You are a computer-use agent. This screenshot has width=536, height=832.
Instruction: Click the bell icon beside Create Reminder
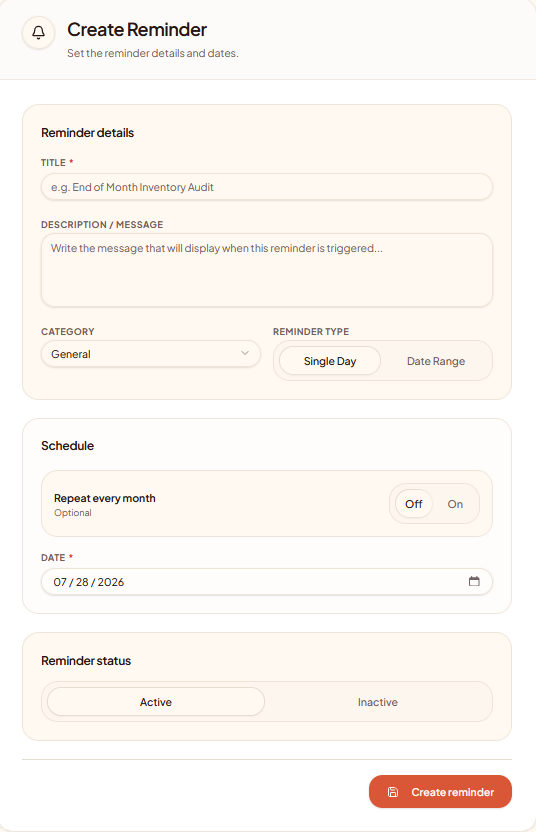click(38, 33)
